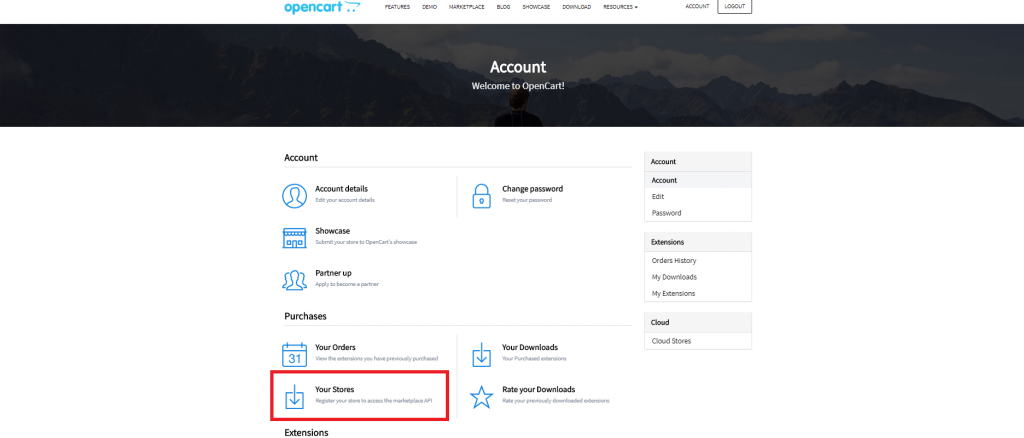1024x438 pixels.
Task: Open the Your Stores link
Action: point(334,390)
